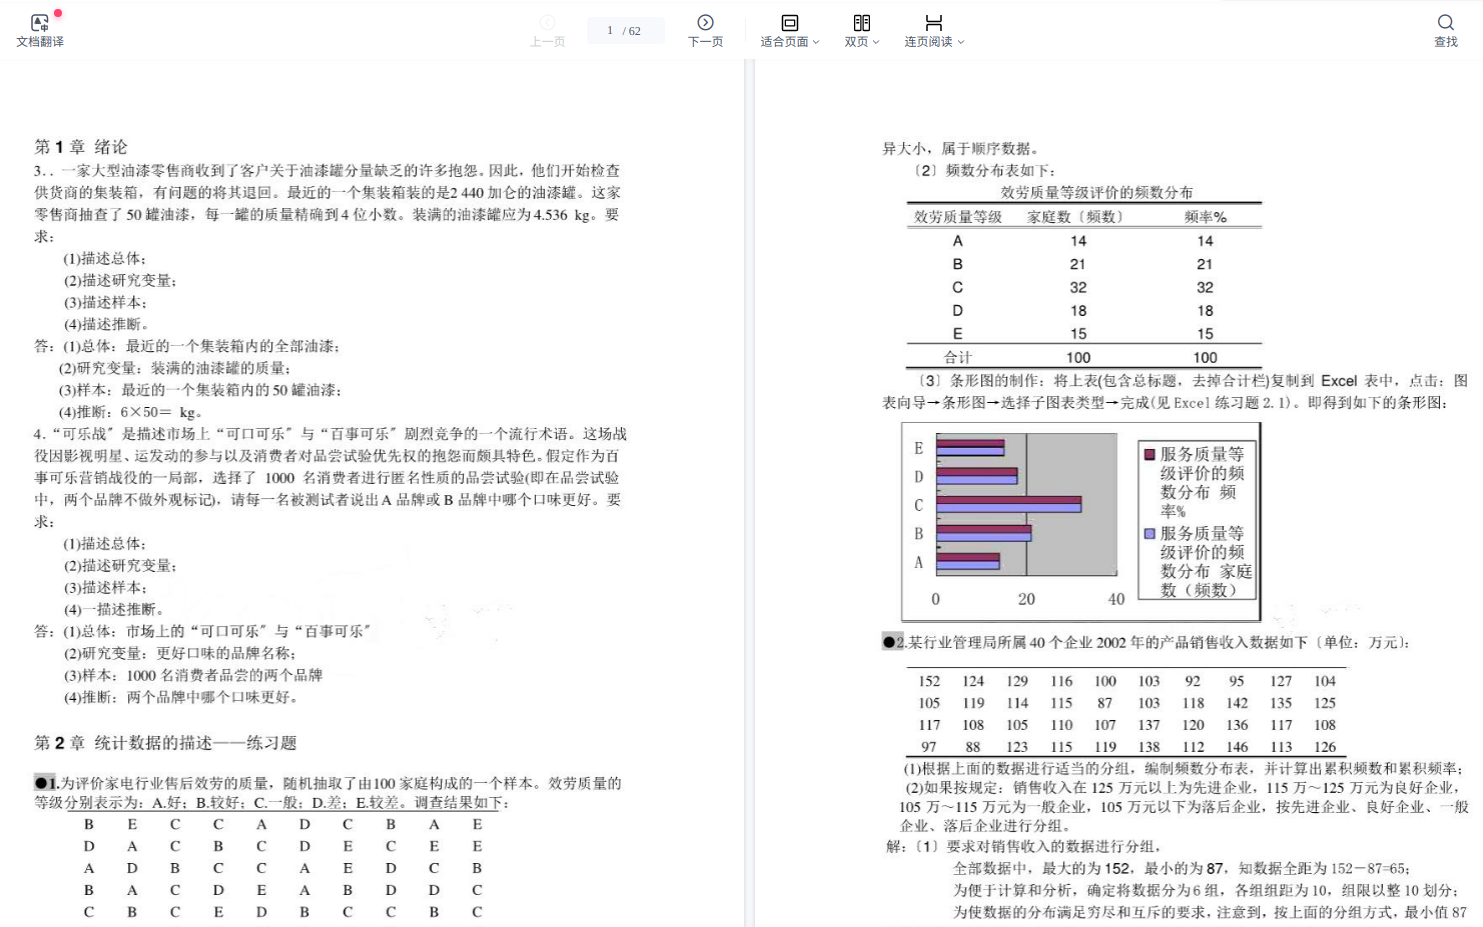Viewport: 1483px width, 927px height.
Task: Click the 下一页 text label
Action: [705, 42]
